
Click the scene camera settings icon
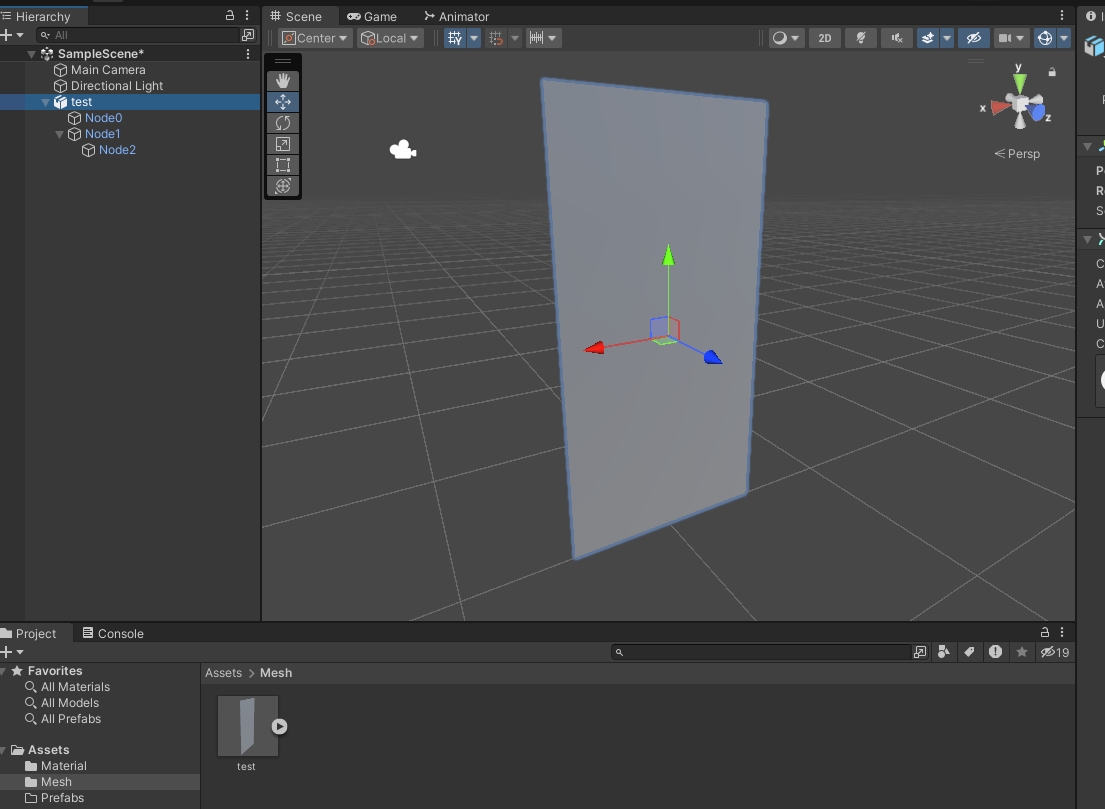click(x=1005, y=38)
